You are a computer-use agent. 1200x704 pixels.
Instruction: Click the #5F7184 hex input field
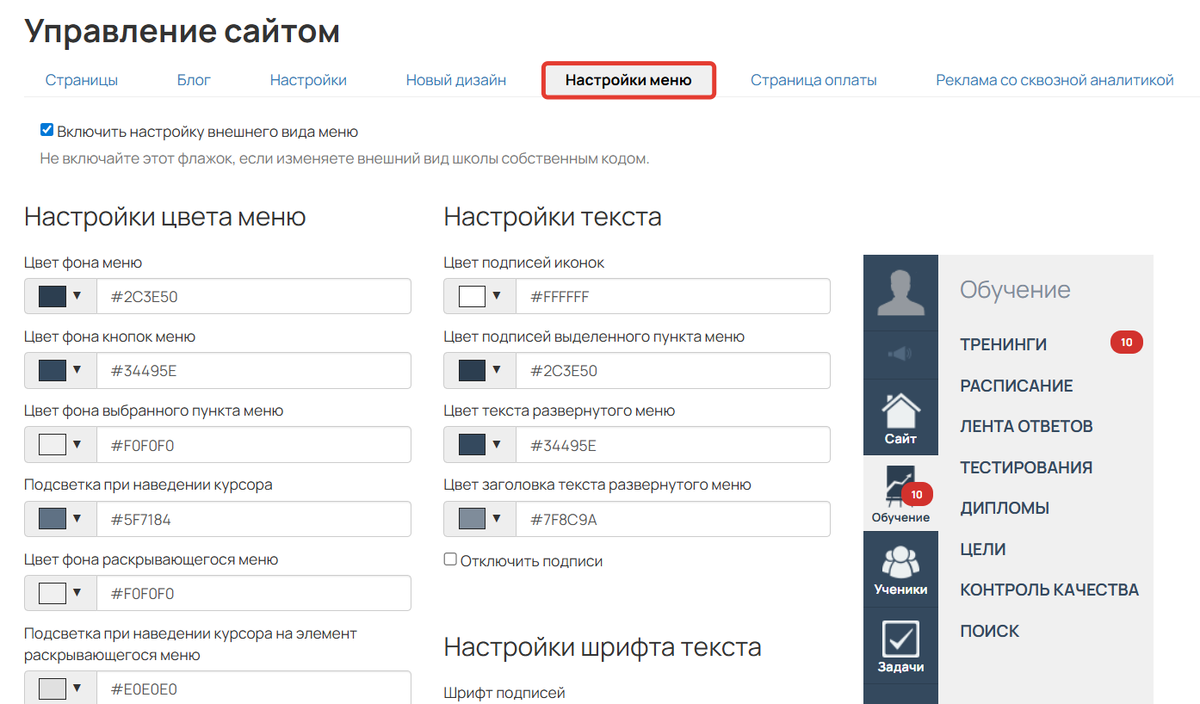pyautogui.click(x=254, y=518)
